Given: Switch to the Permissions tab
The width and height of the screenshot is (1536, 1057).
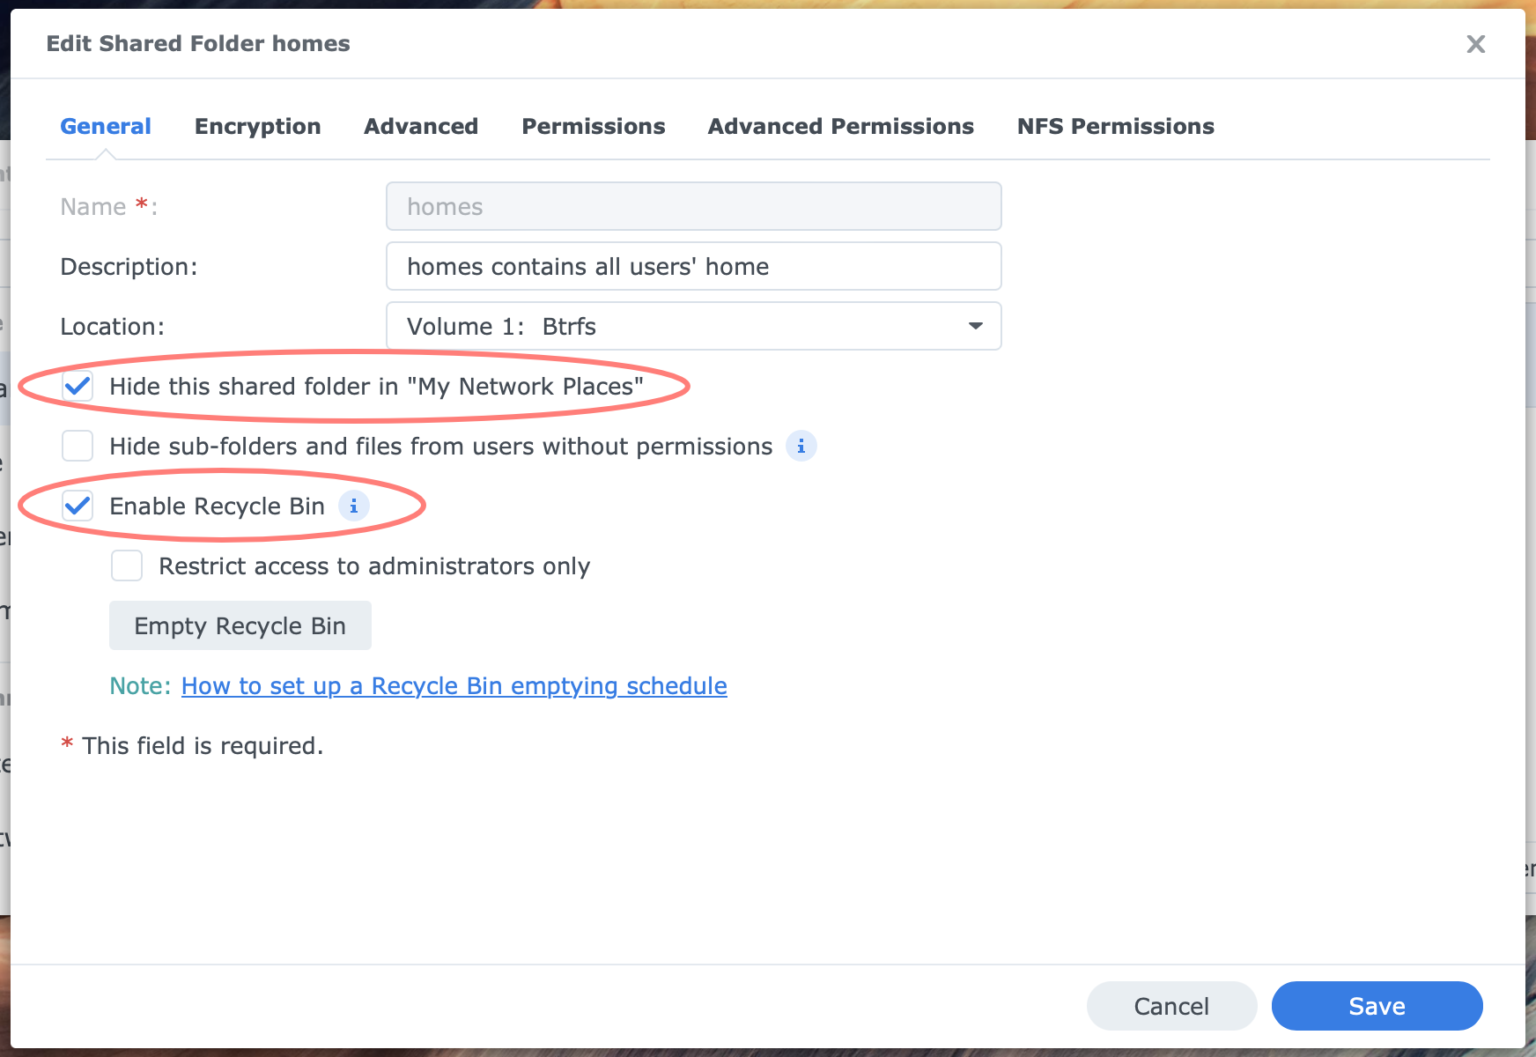Looking at the screenshot, I should [x=593, y=126].
